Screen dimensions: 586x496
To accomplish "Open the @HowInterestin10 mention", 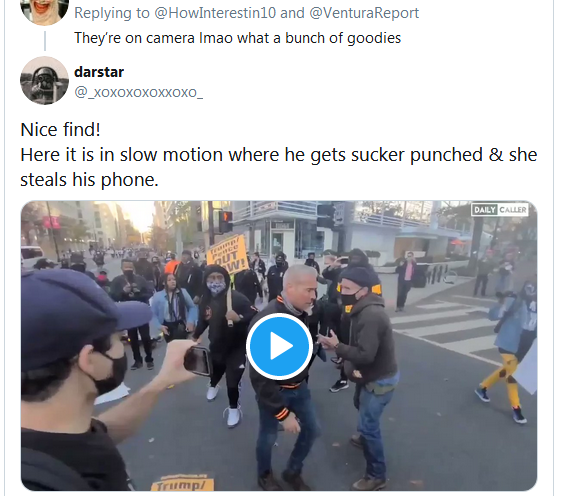I will coord(215,13).
